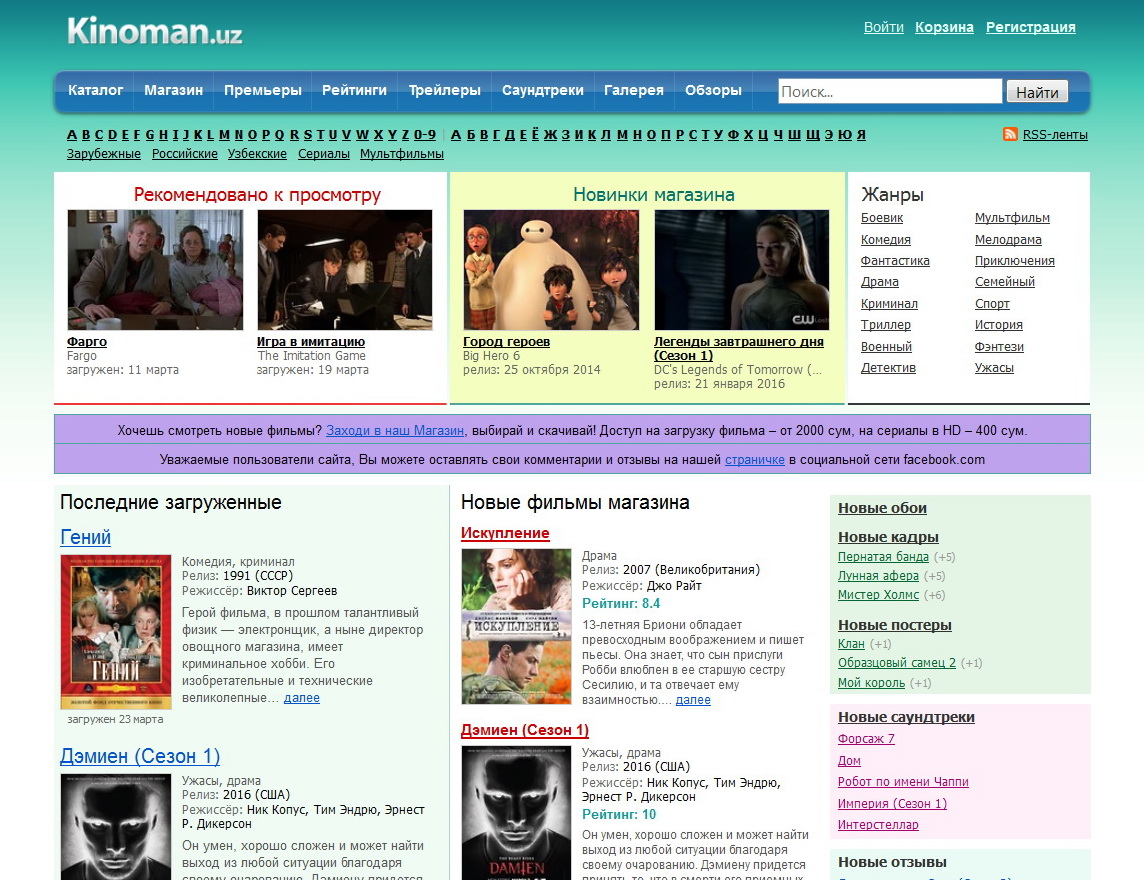Open Зарубежные films category

click(104, 154)
